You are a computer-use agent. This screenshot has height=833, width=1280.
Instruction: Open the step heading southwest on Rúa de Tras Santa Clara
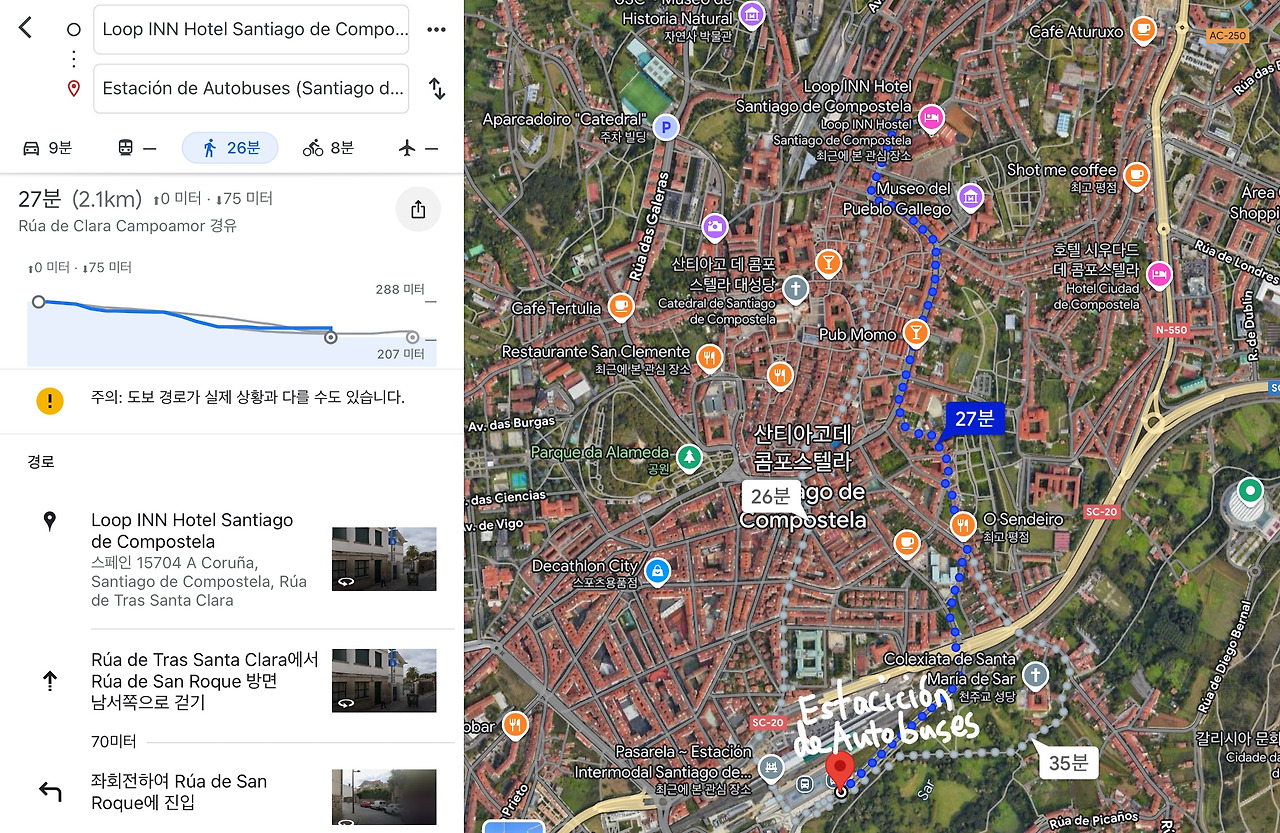232,681
